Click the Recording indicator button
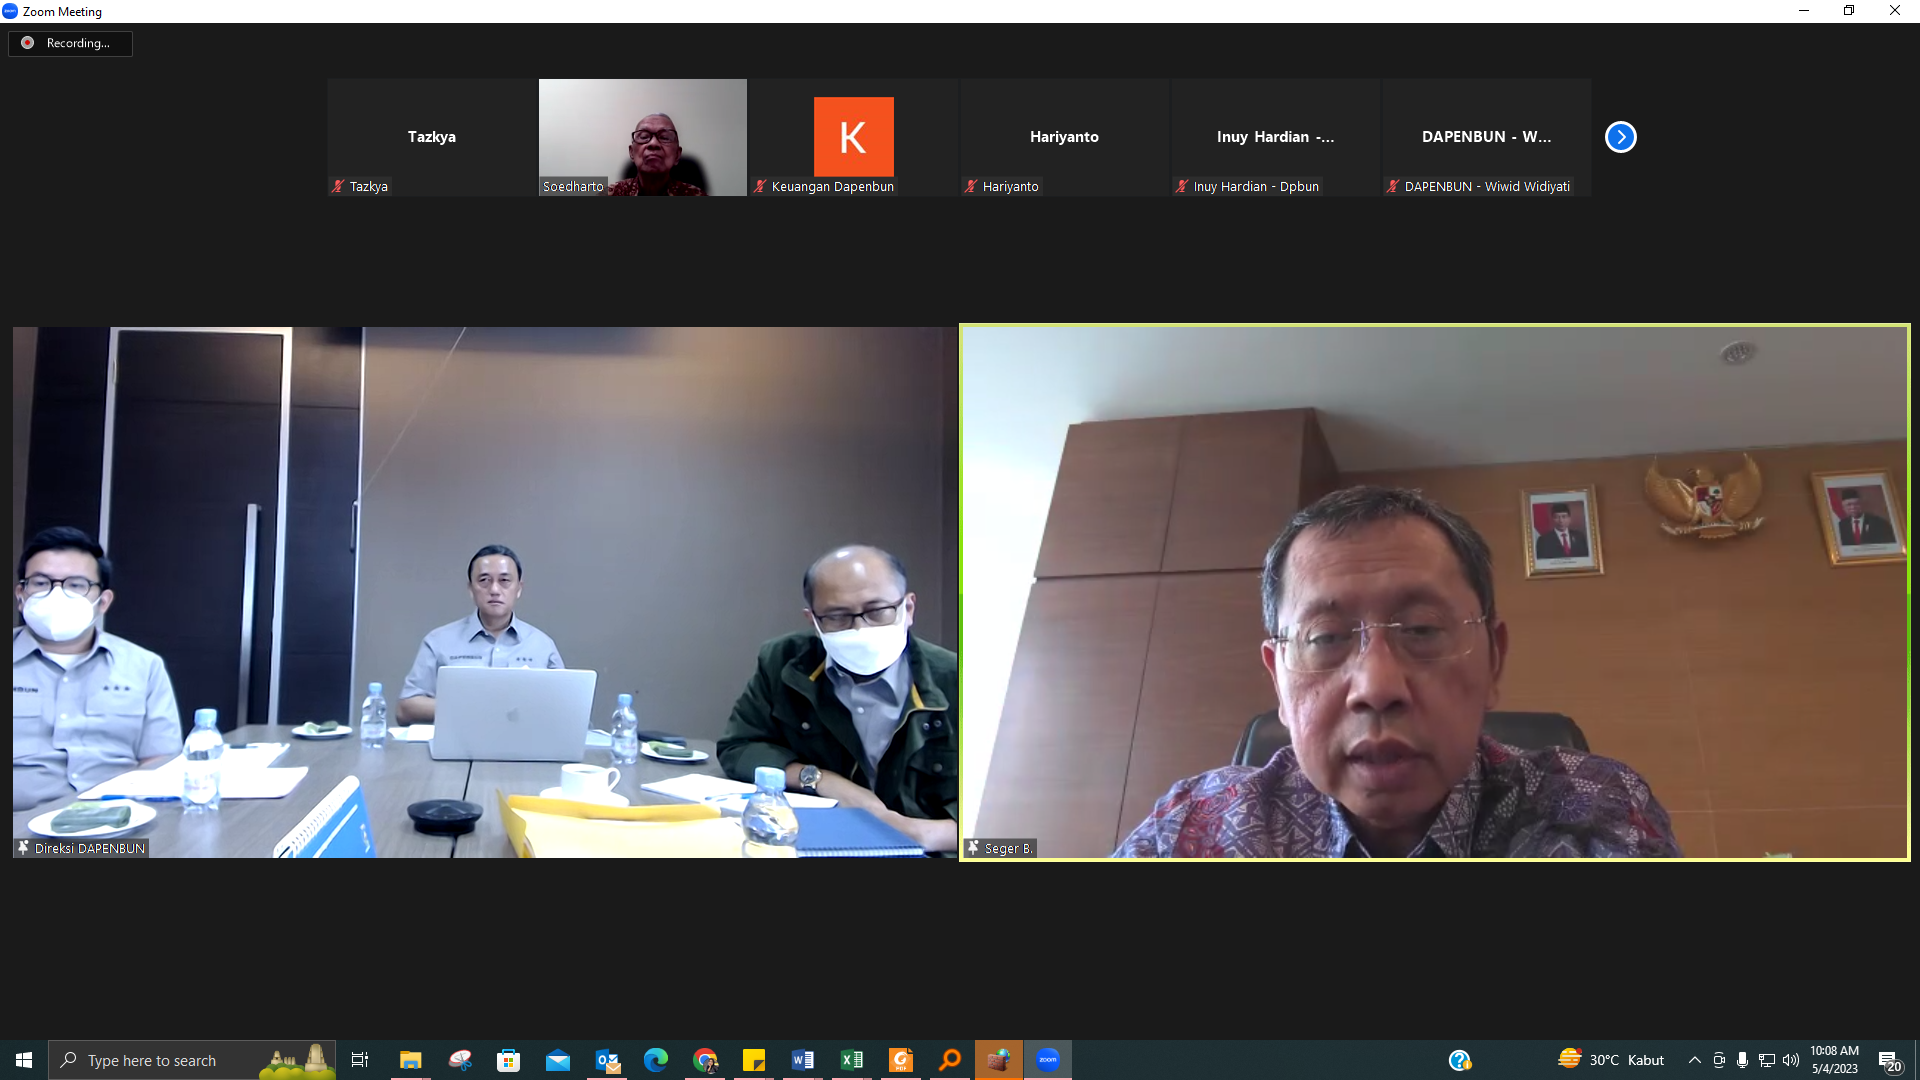The width and height of the screenshot is (1920, 1080). click(70, 43)
